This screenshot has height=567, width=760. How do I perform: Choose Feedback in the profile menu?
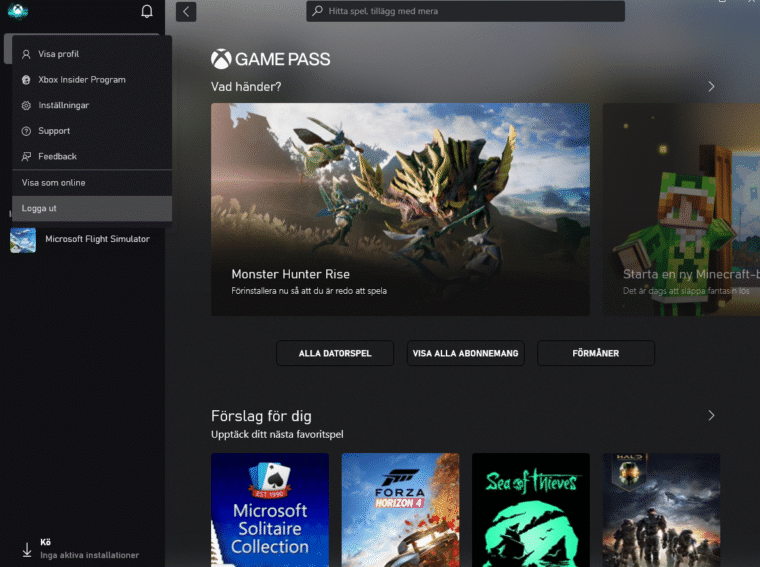(92, 156)
